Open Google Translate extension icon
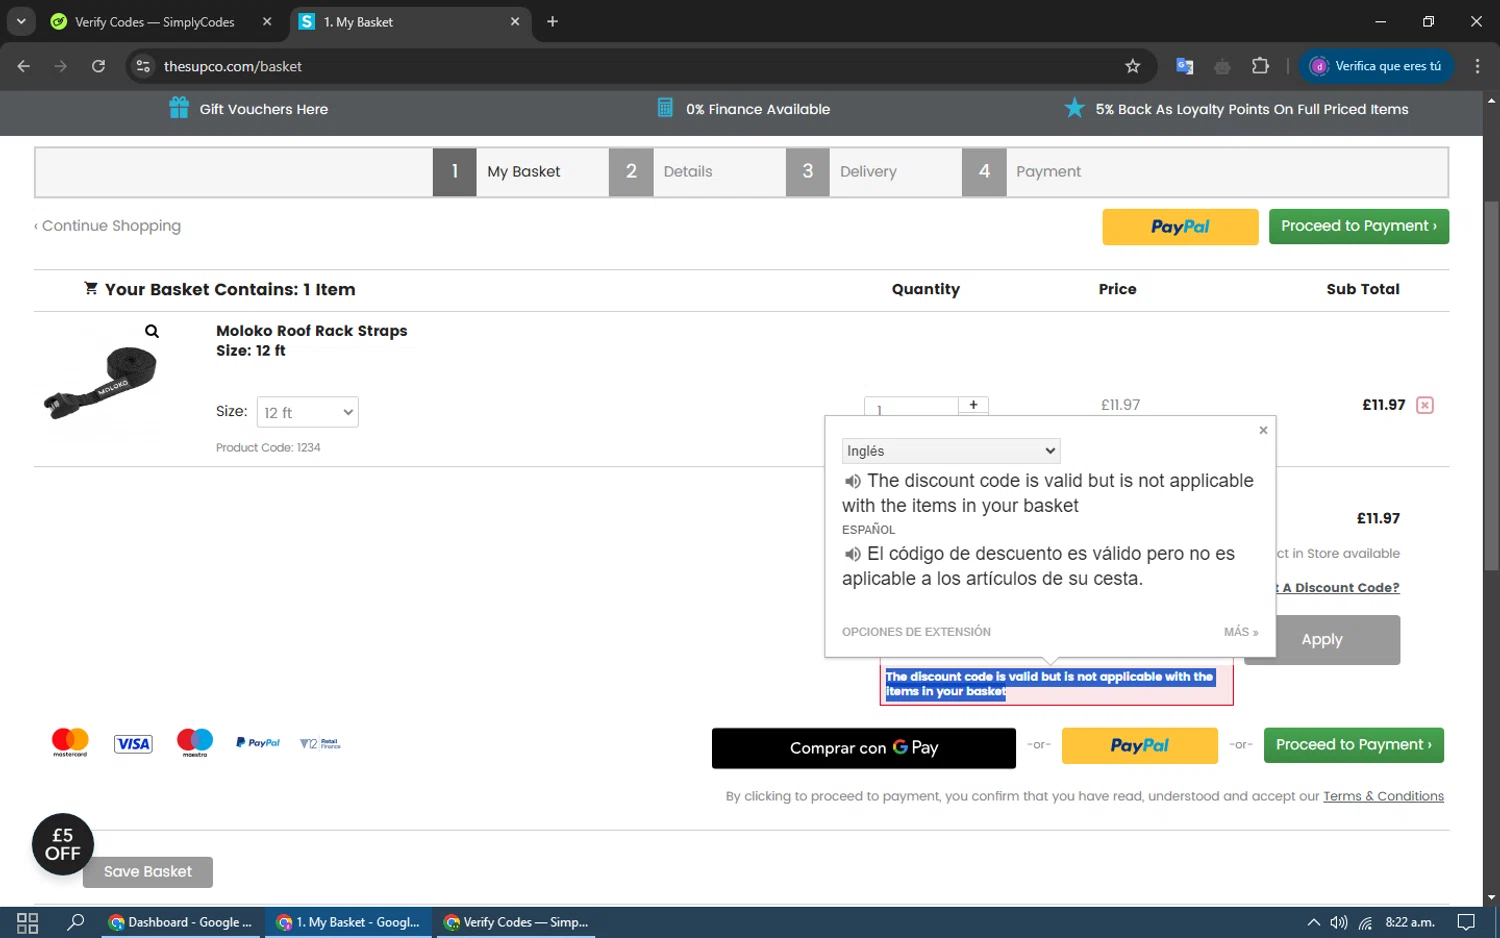 tap(1185, 66)
